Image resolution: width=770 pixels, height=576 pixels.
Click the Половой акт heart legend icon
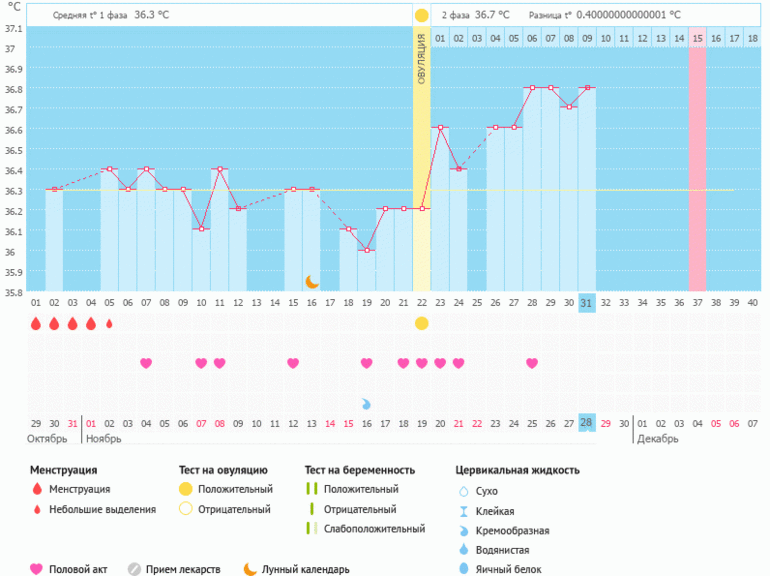[x=37, y=569]
